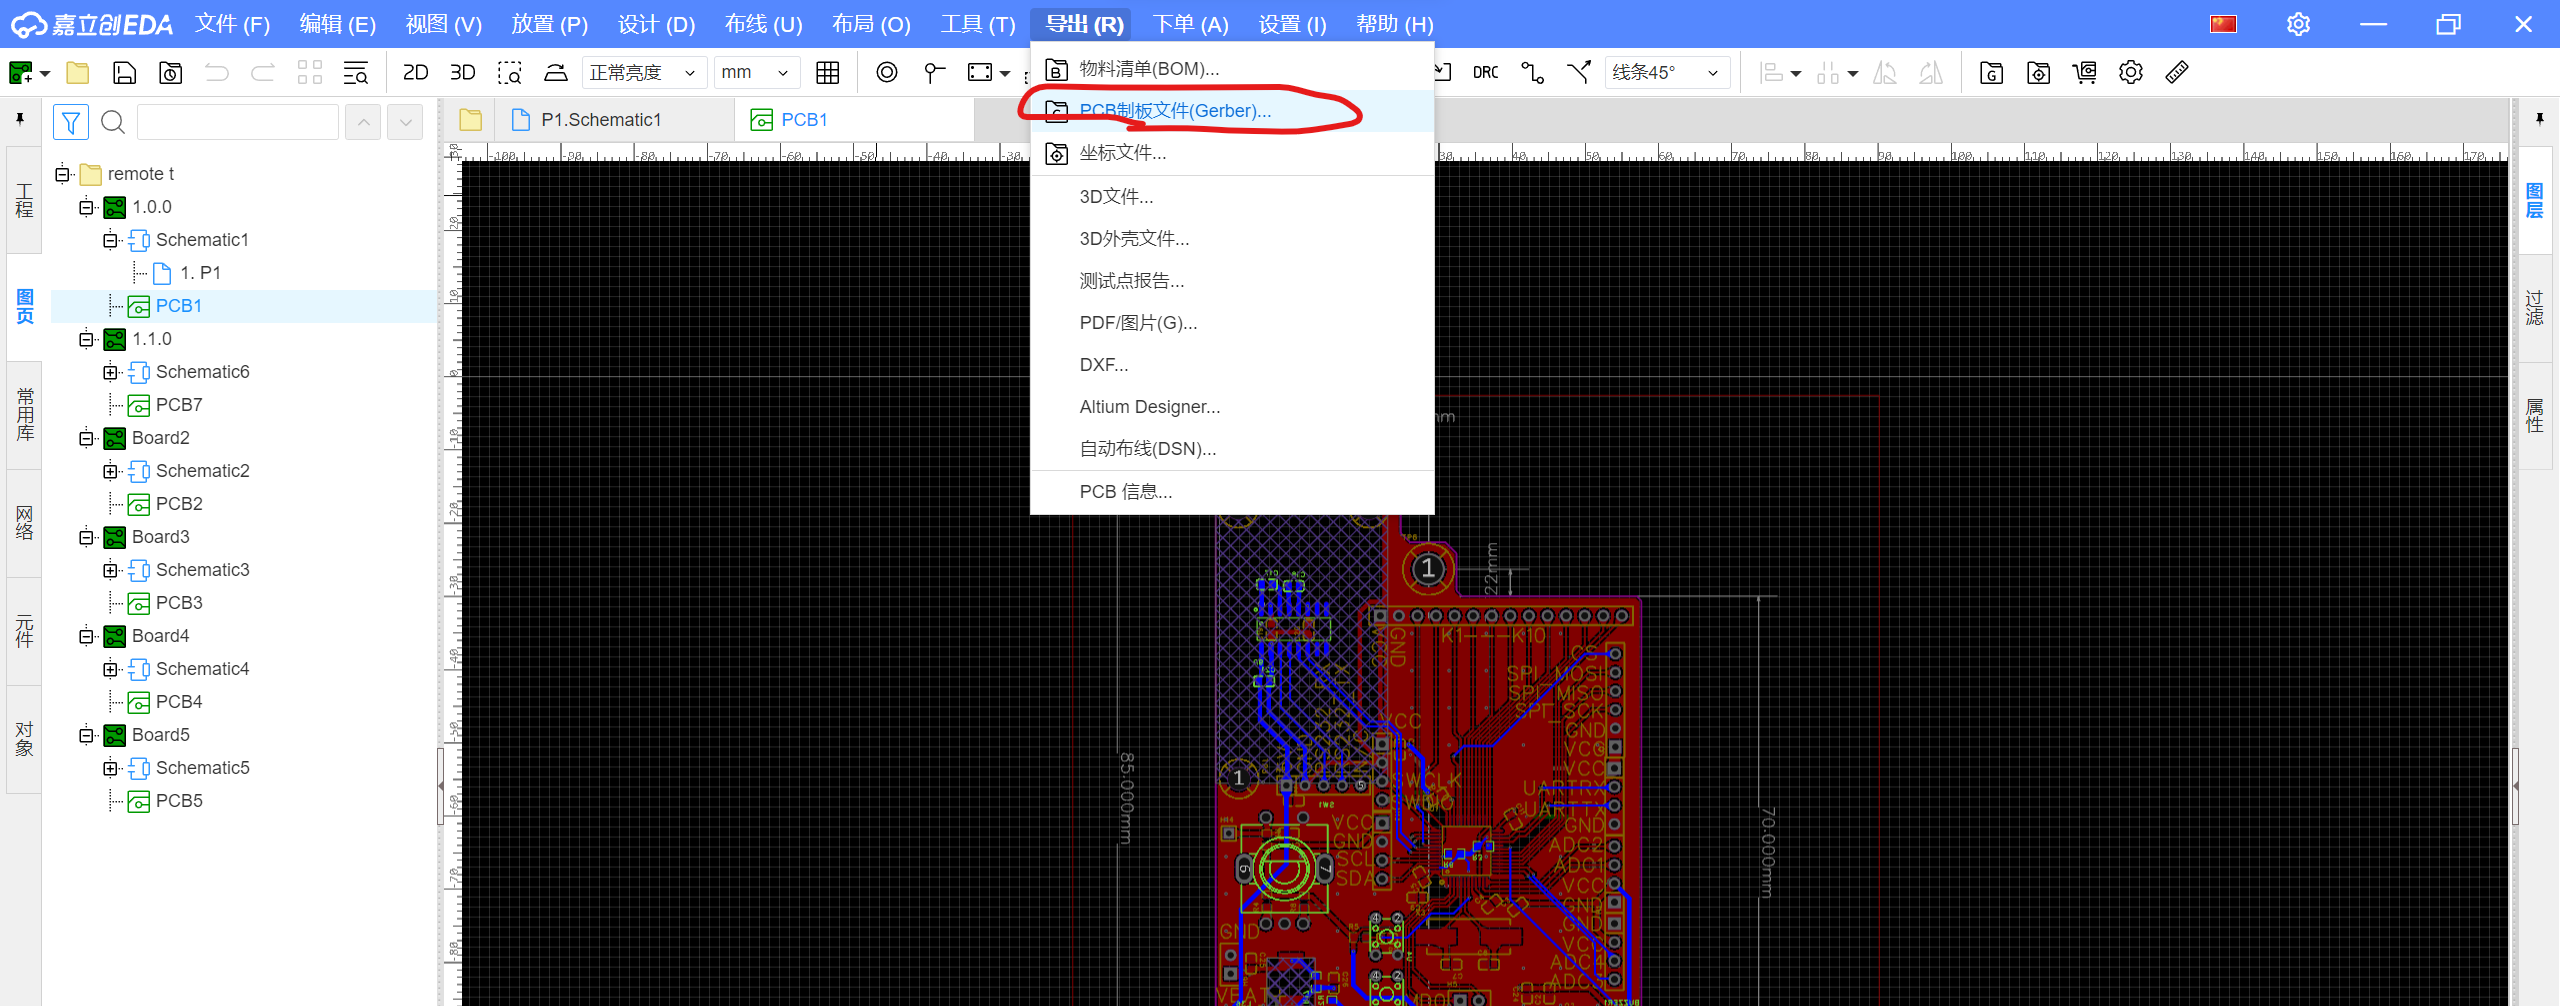Choose PCB制板文件(Gerber) export option
The height and width of the screenshot is (1006, 2560).
point(1232,111)
